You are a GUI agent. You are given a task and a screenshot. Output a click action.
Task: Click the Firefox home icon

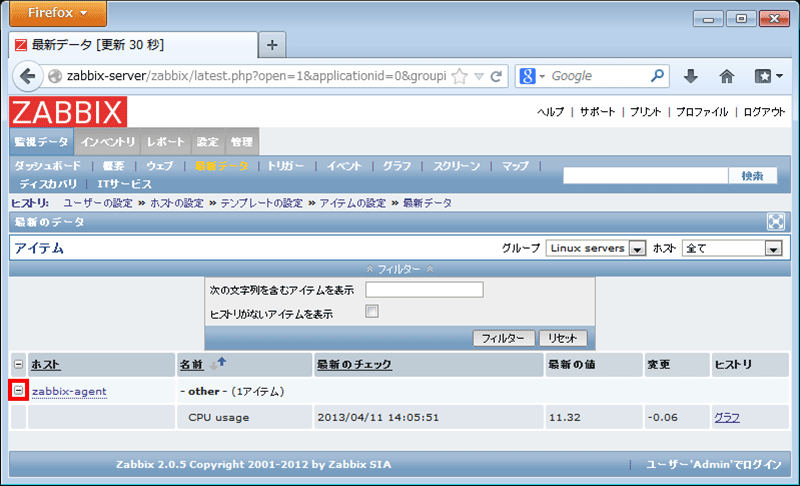(727, 76)
